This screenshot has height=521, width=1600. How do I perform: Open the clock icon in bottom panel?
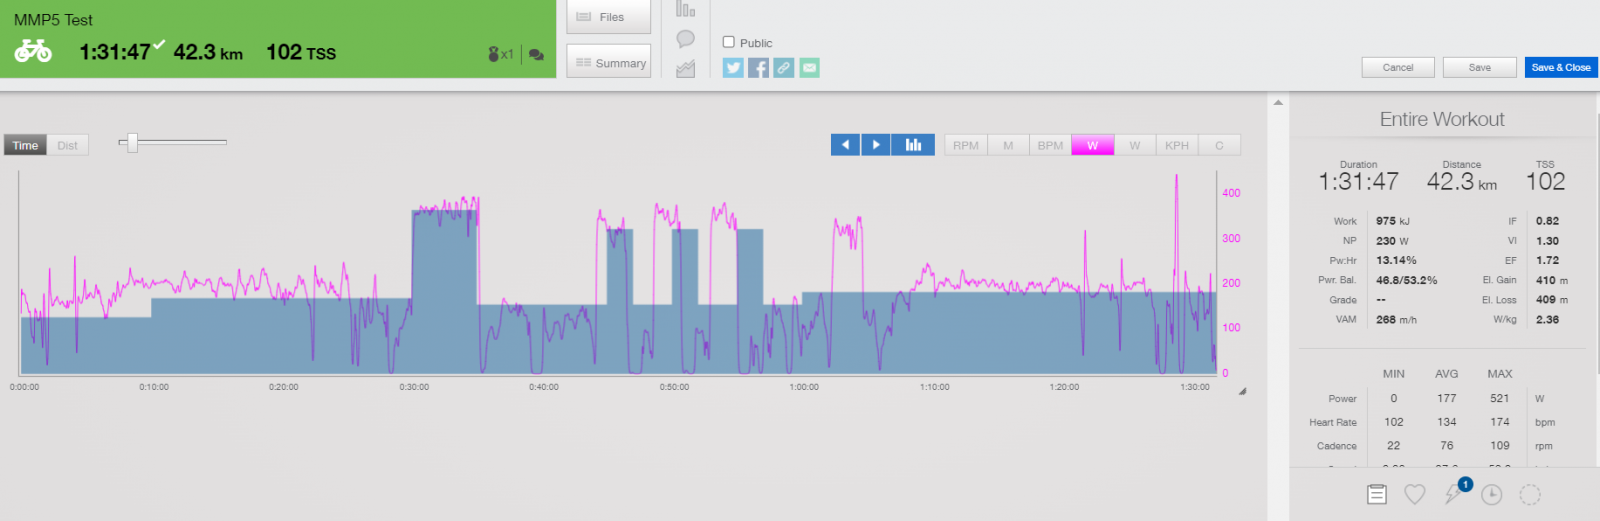(x=1491, y=495)
